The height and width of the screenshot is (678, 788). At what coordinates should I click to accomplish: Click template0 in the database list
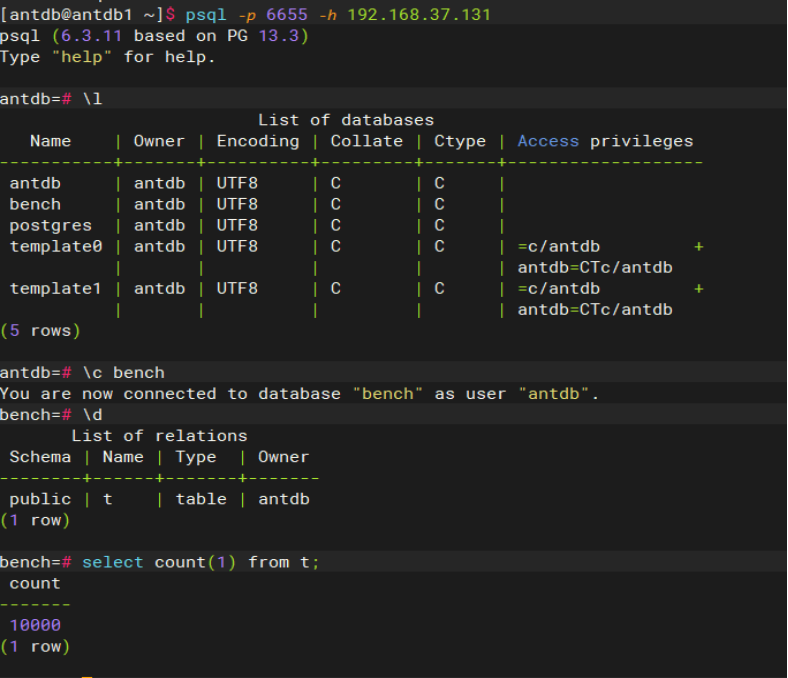pos(56,247)
